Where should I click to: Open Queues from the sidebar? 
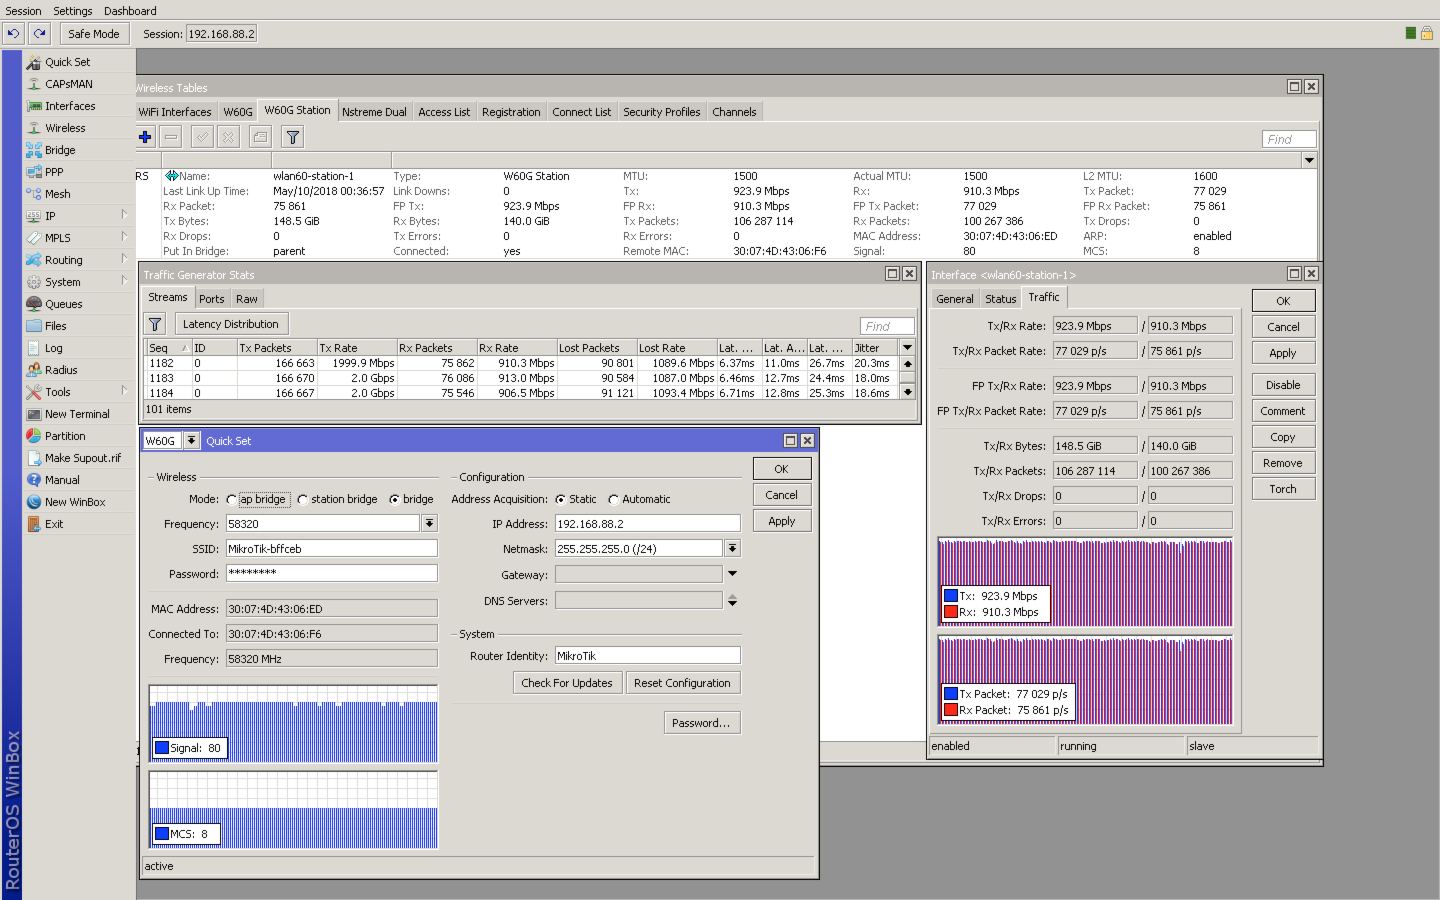coord(63,304)
